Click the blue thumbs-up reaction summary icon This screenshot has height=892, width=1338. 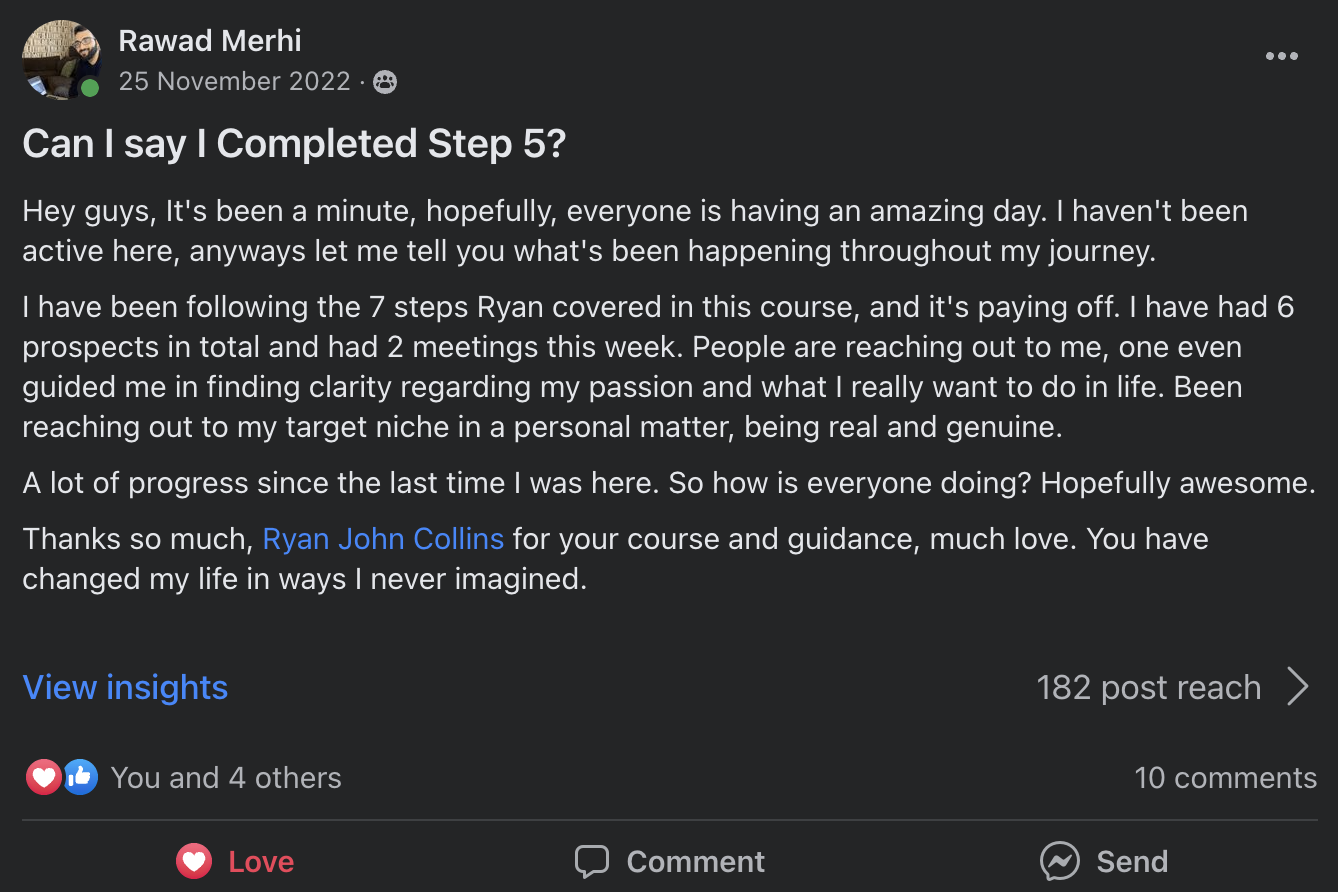point(80,778)
